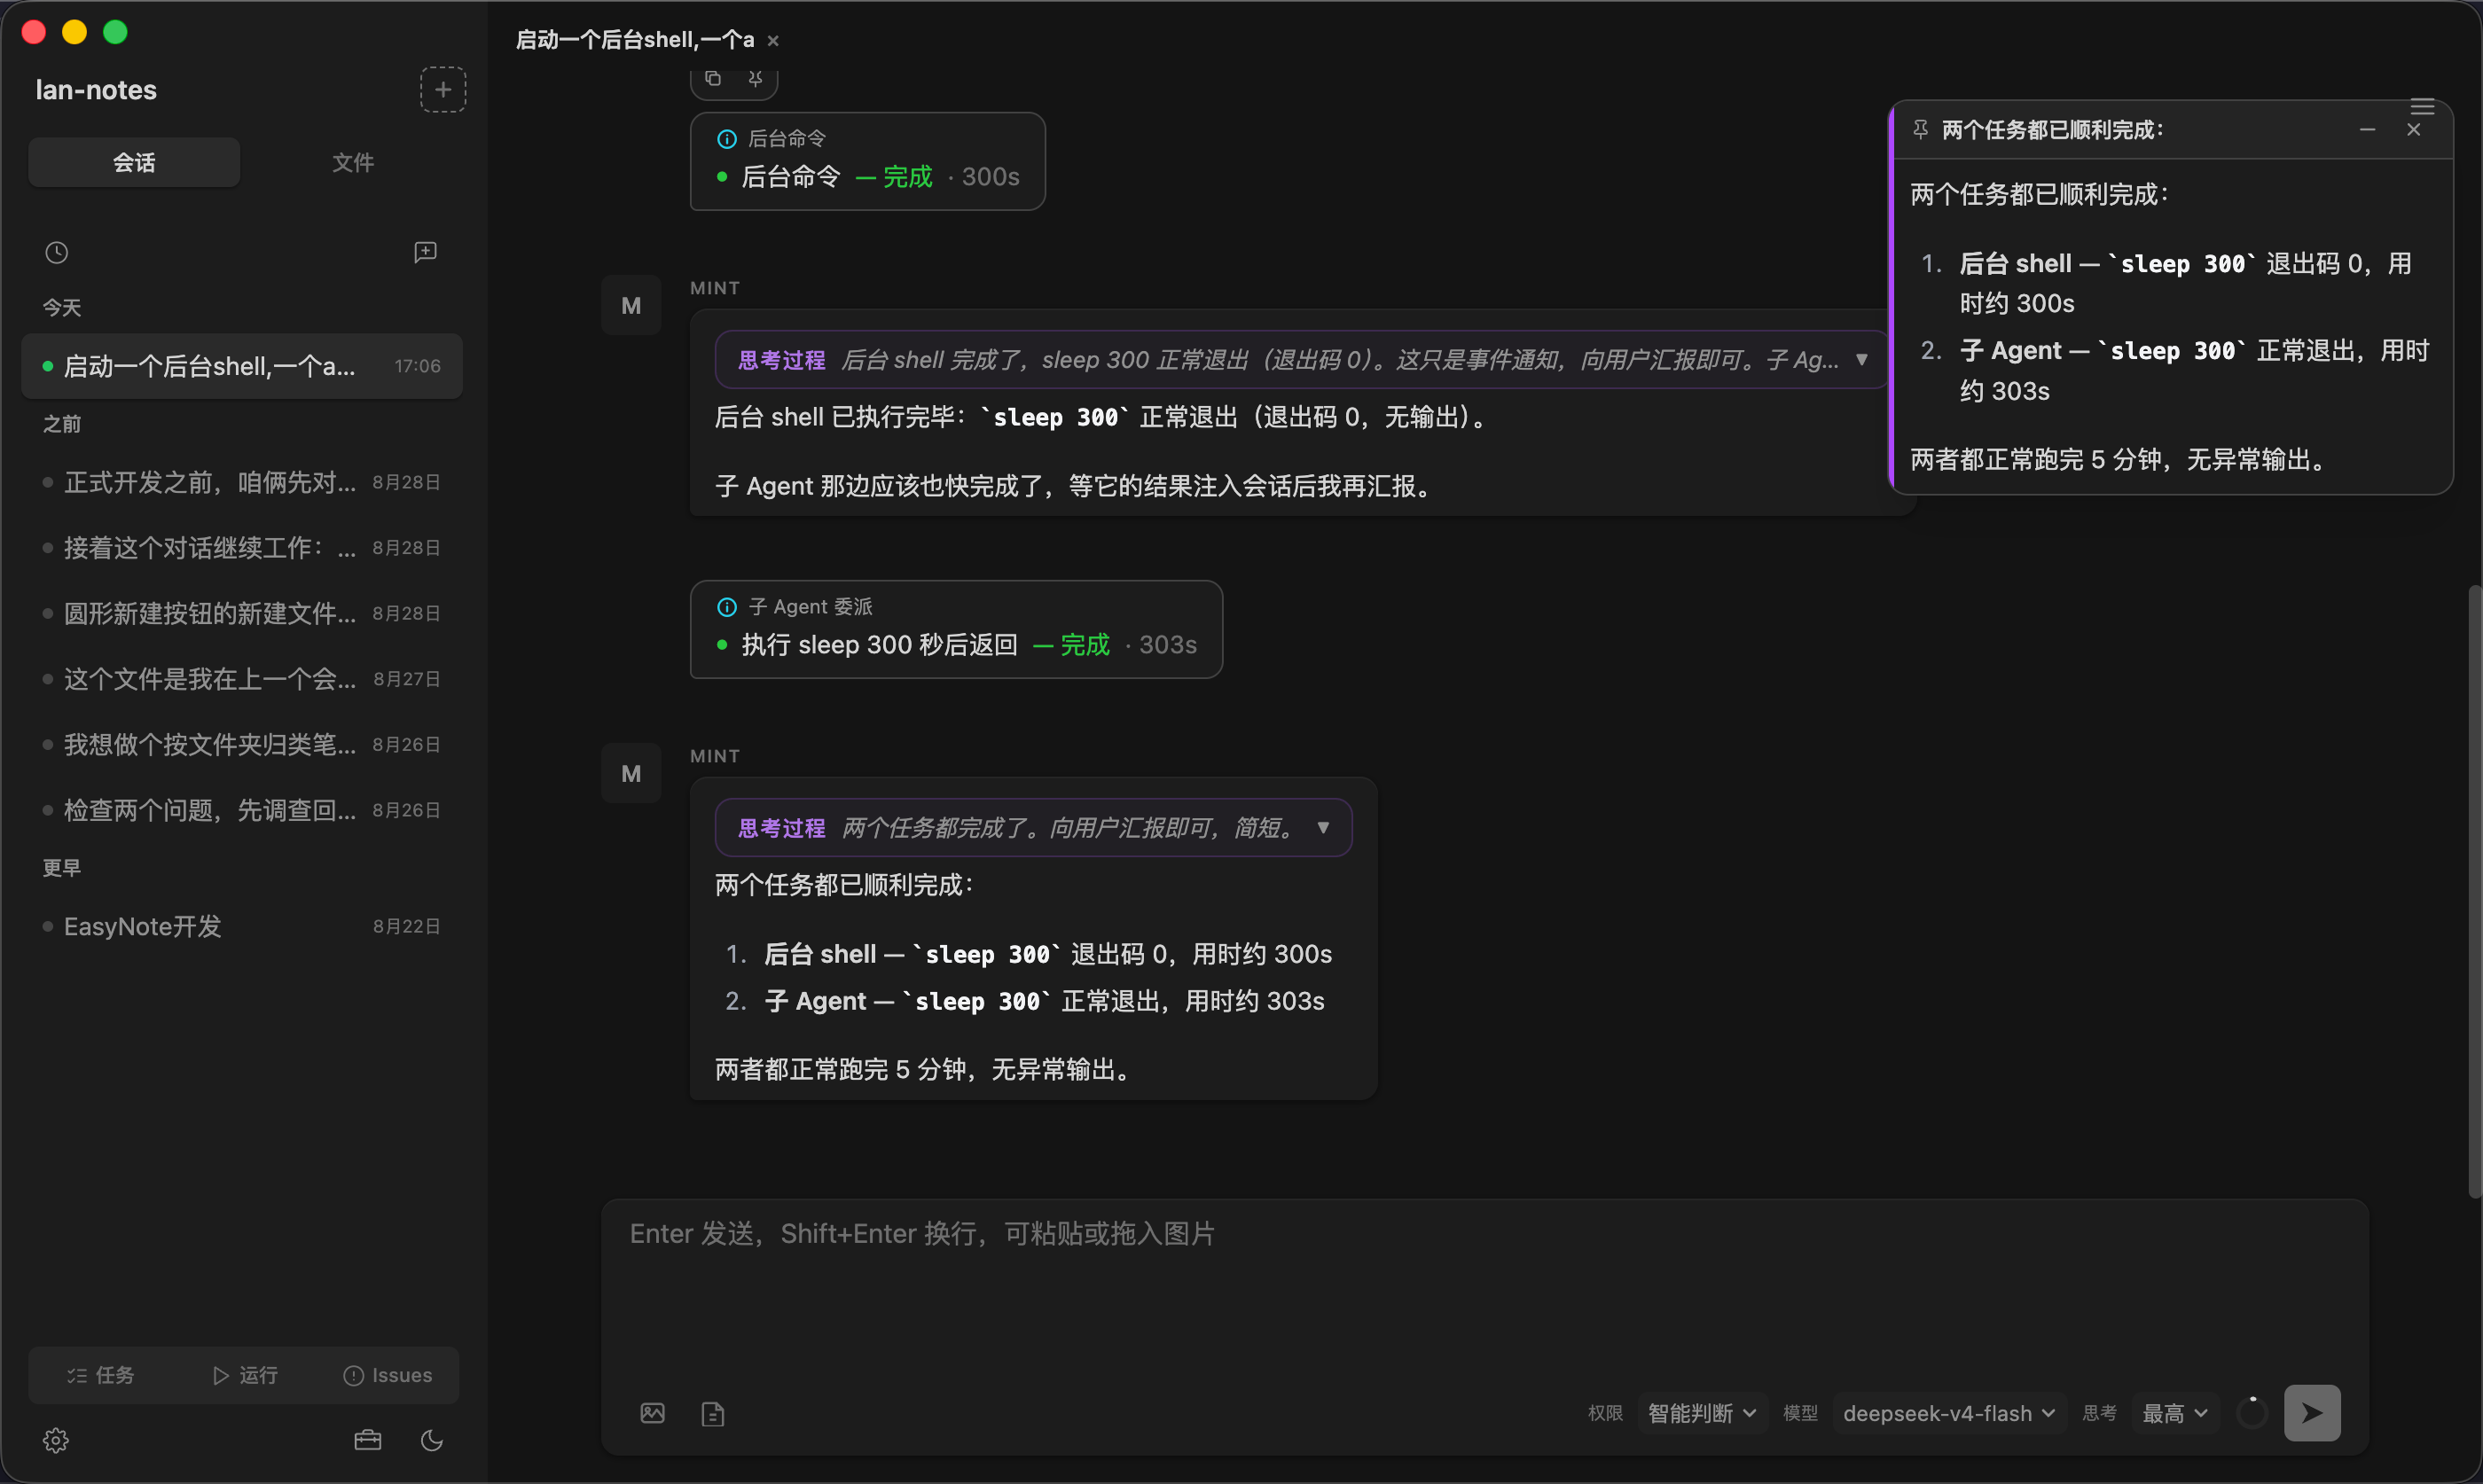Toggle dark mode moon icon
The height and width of the screenshot is (1484, 2483).
432,1440
